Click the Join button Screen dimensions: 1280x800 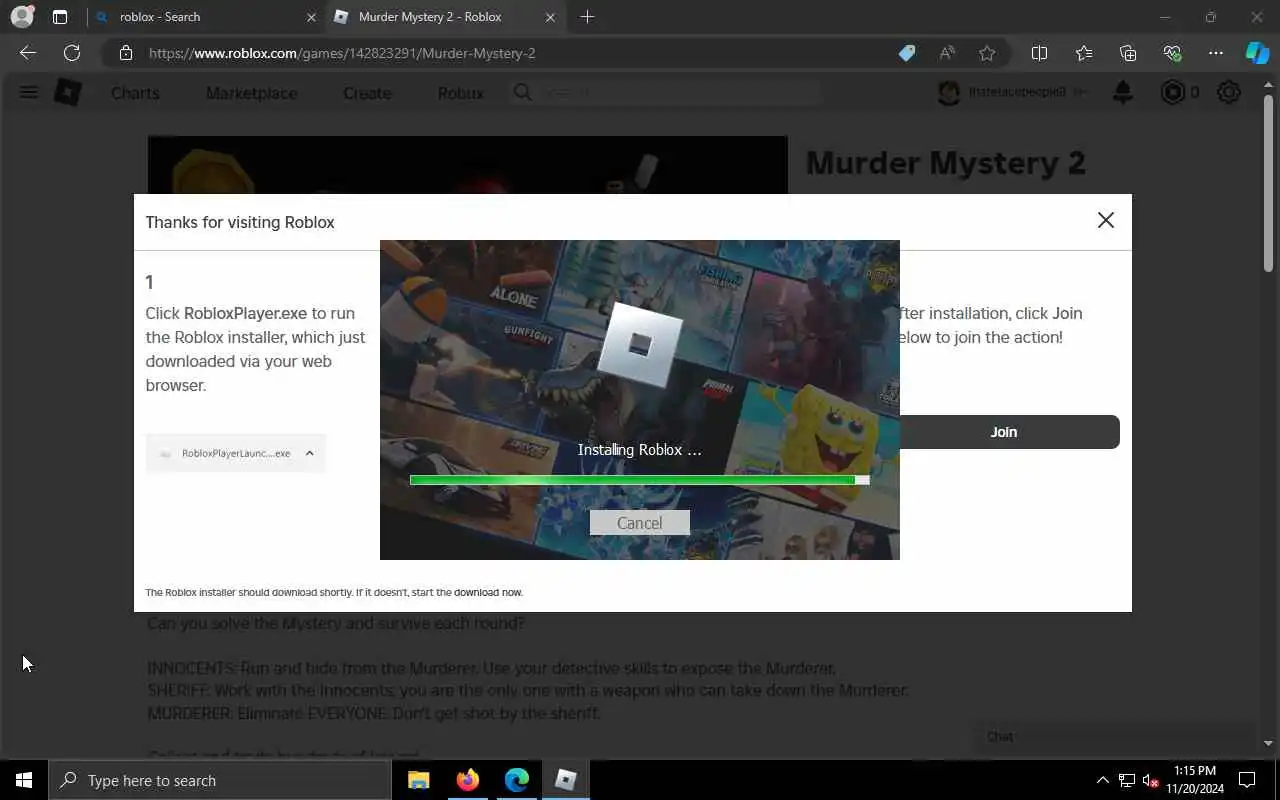1003,432
